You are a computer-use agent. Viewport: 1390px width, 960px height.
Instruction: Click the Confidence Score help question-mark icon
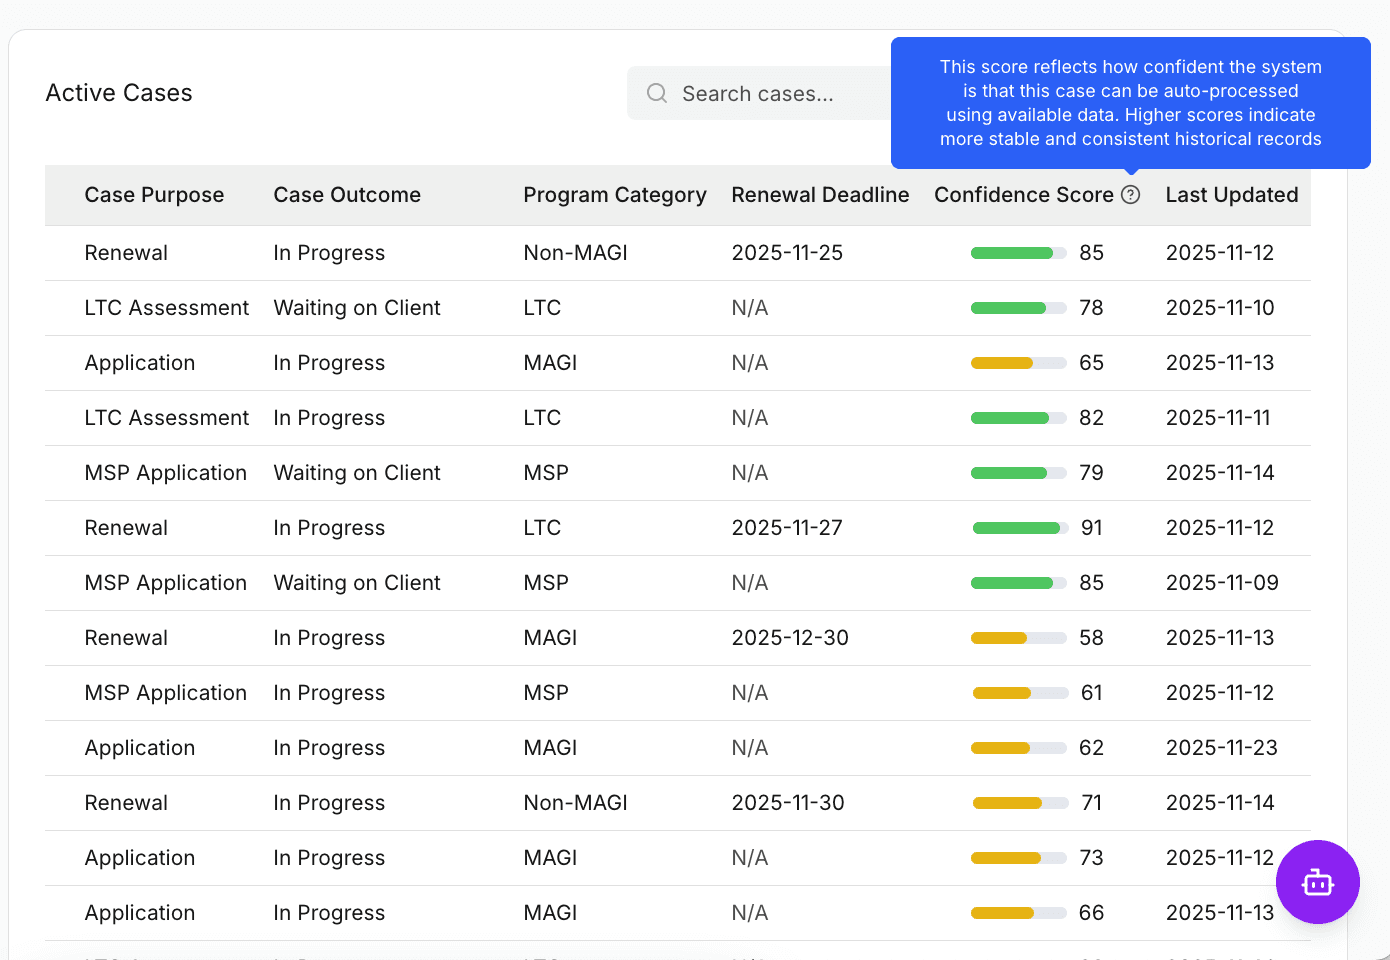(1131, 195)
